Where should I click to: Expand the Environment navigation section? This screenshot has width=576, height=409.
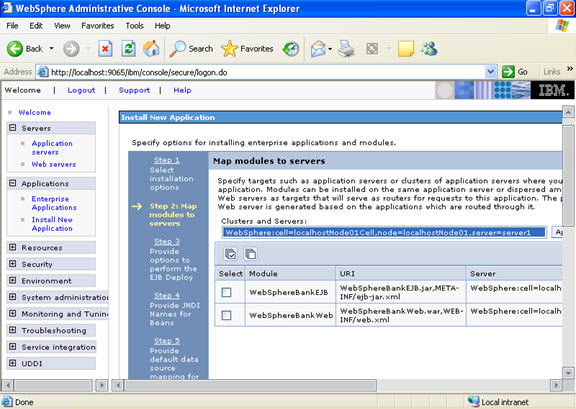point(12,280)
